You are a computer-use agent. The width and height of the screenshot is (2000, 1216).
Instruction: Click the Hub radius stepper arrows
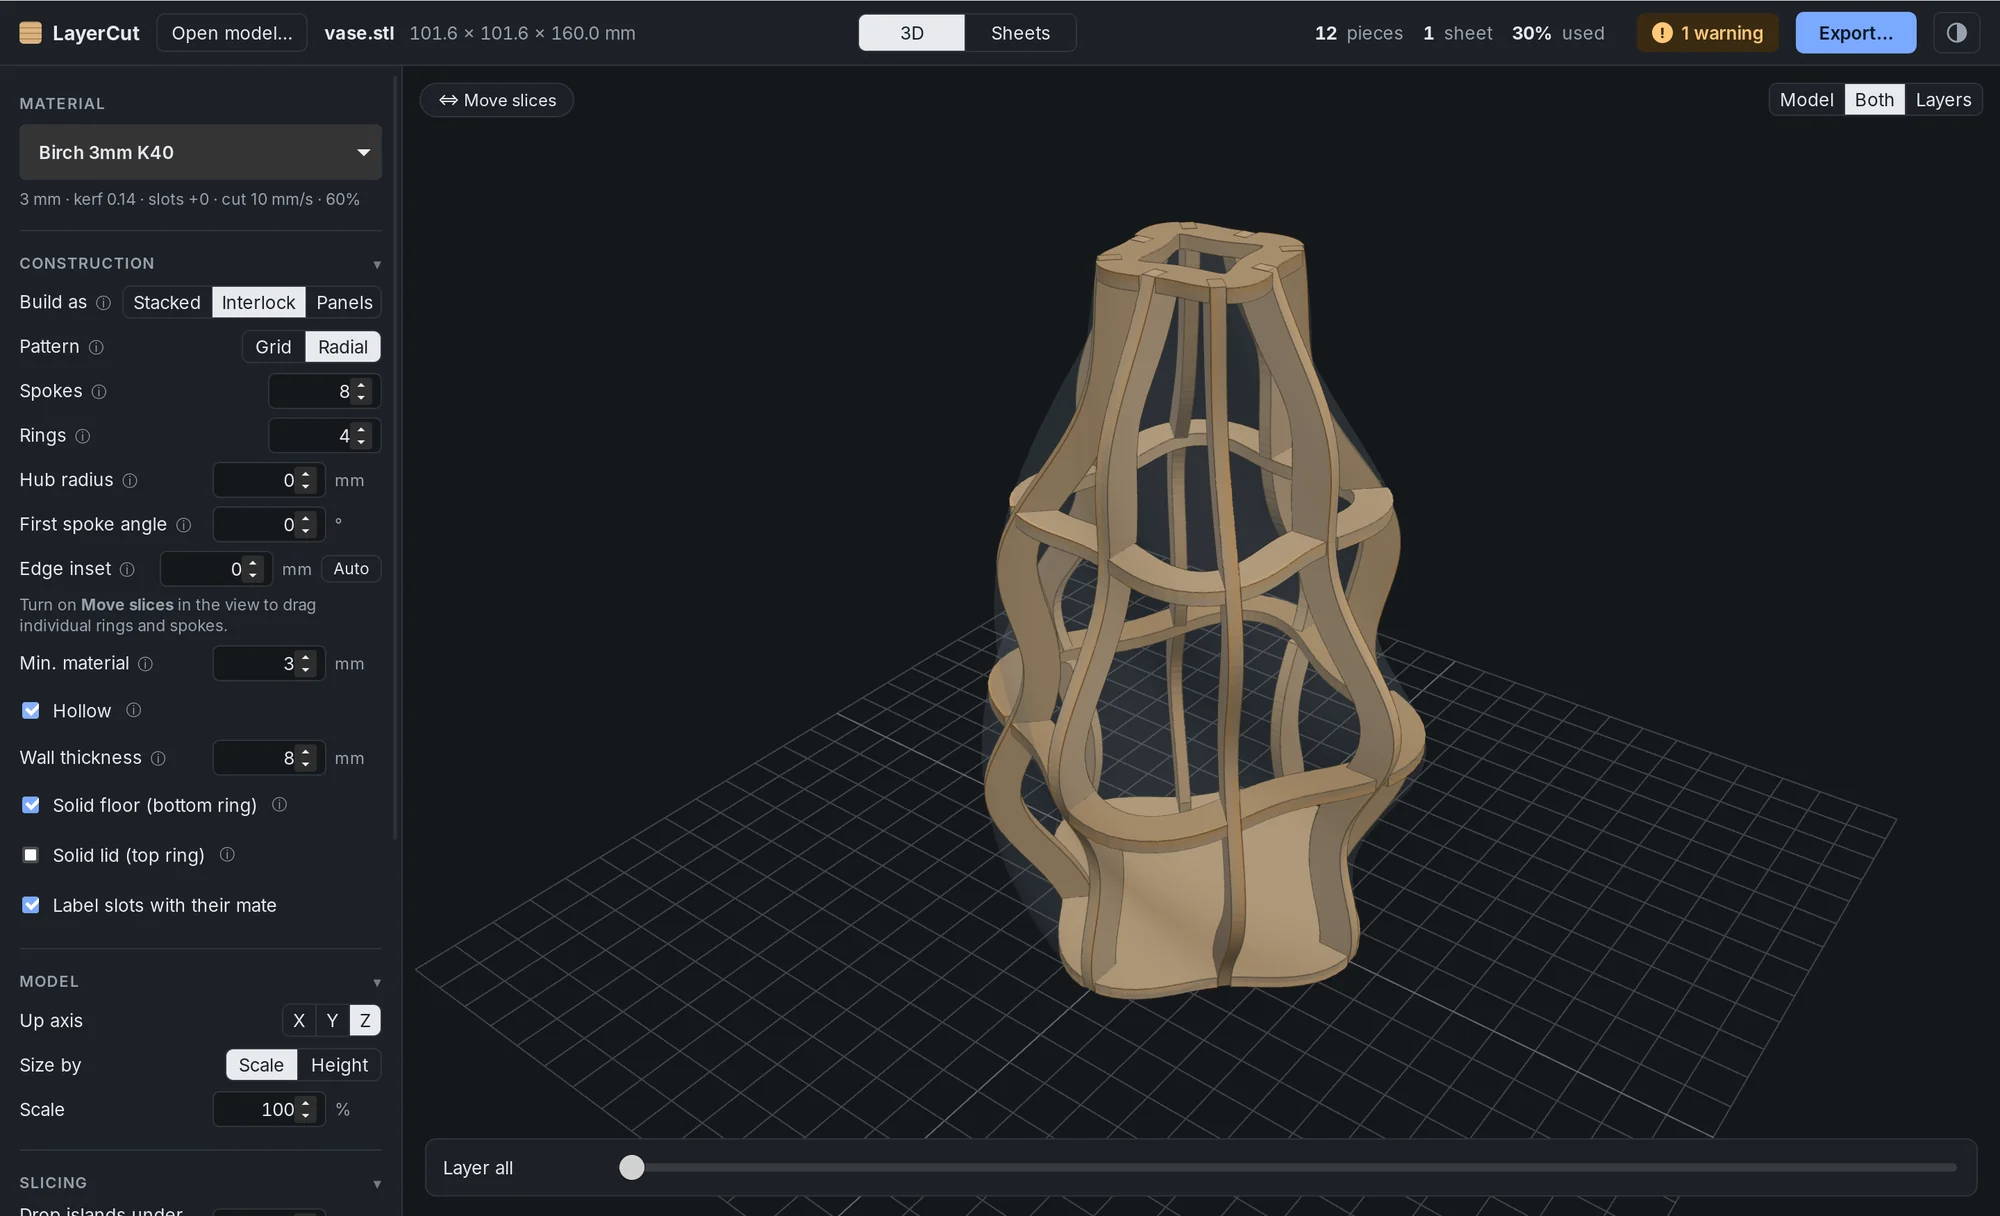tap(306, 481)
